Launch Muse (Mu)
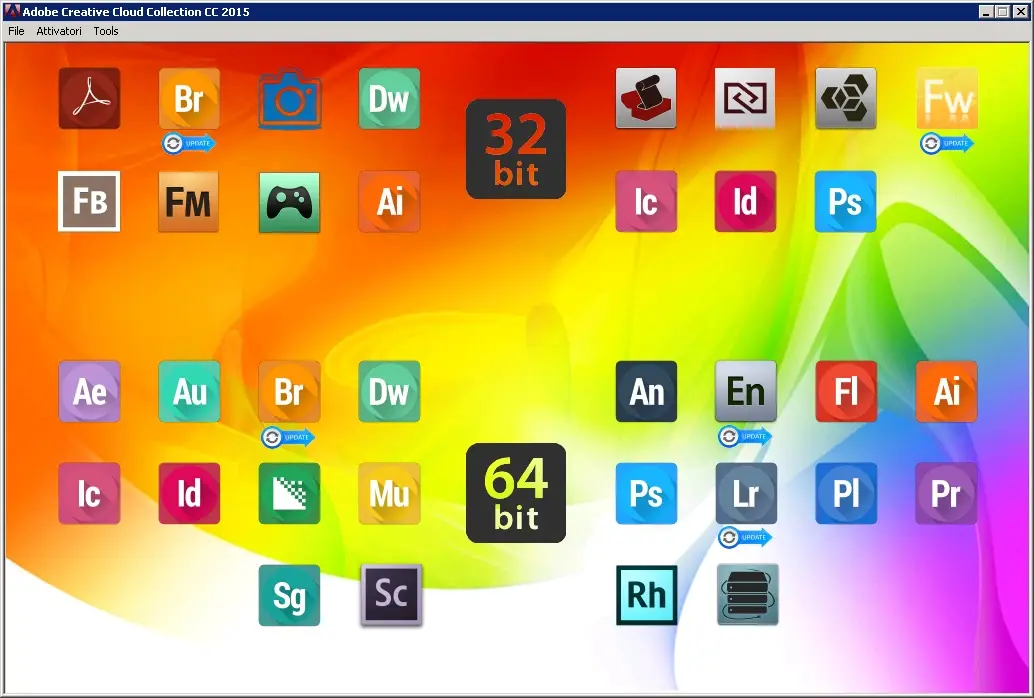The image size is (1034, 698). pyautogui.click(x=389, y=493)
